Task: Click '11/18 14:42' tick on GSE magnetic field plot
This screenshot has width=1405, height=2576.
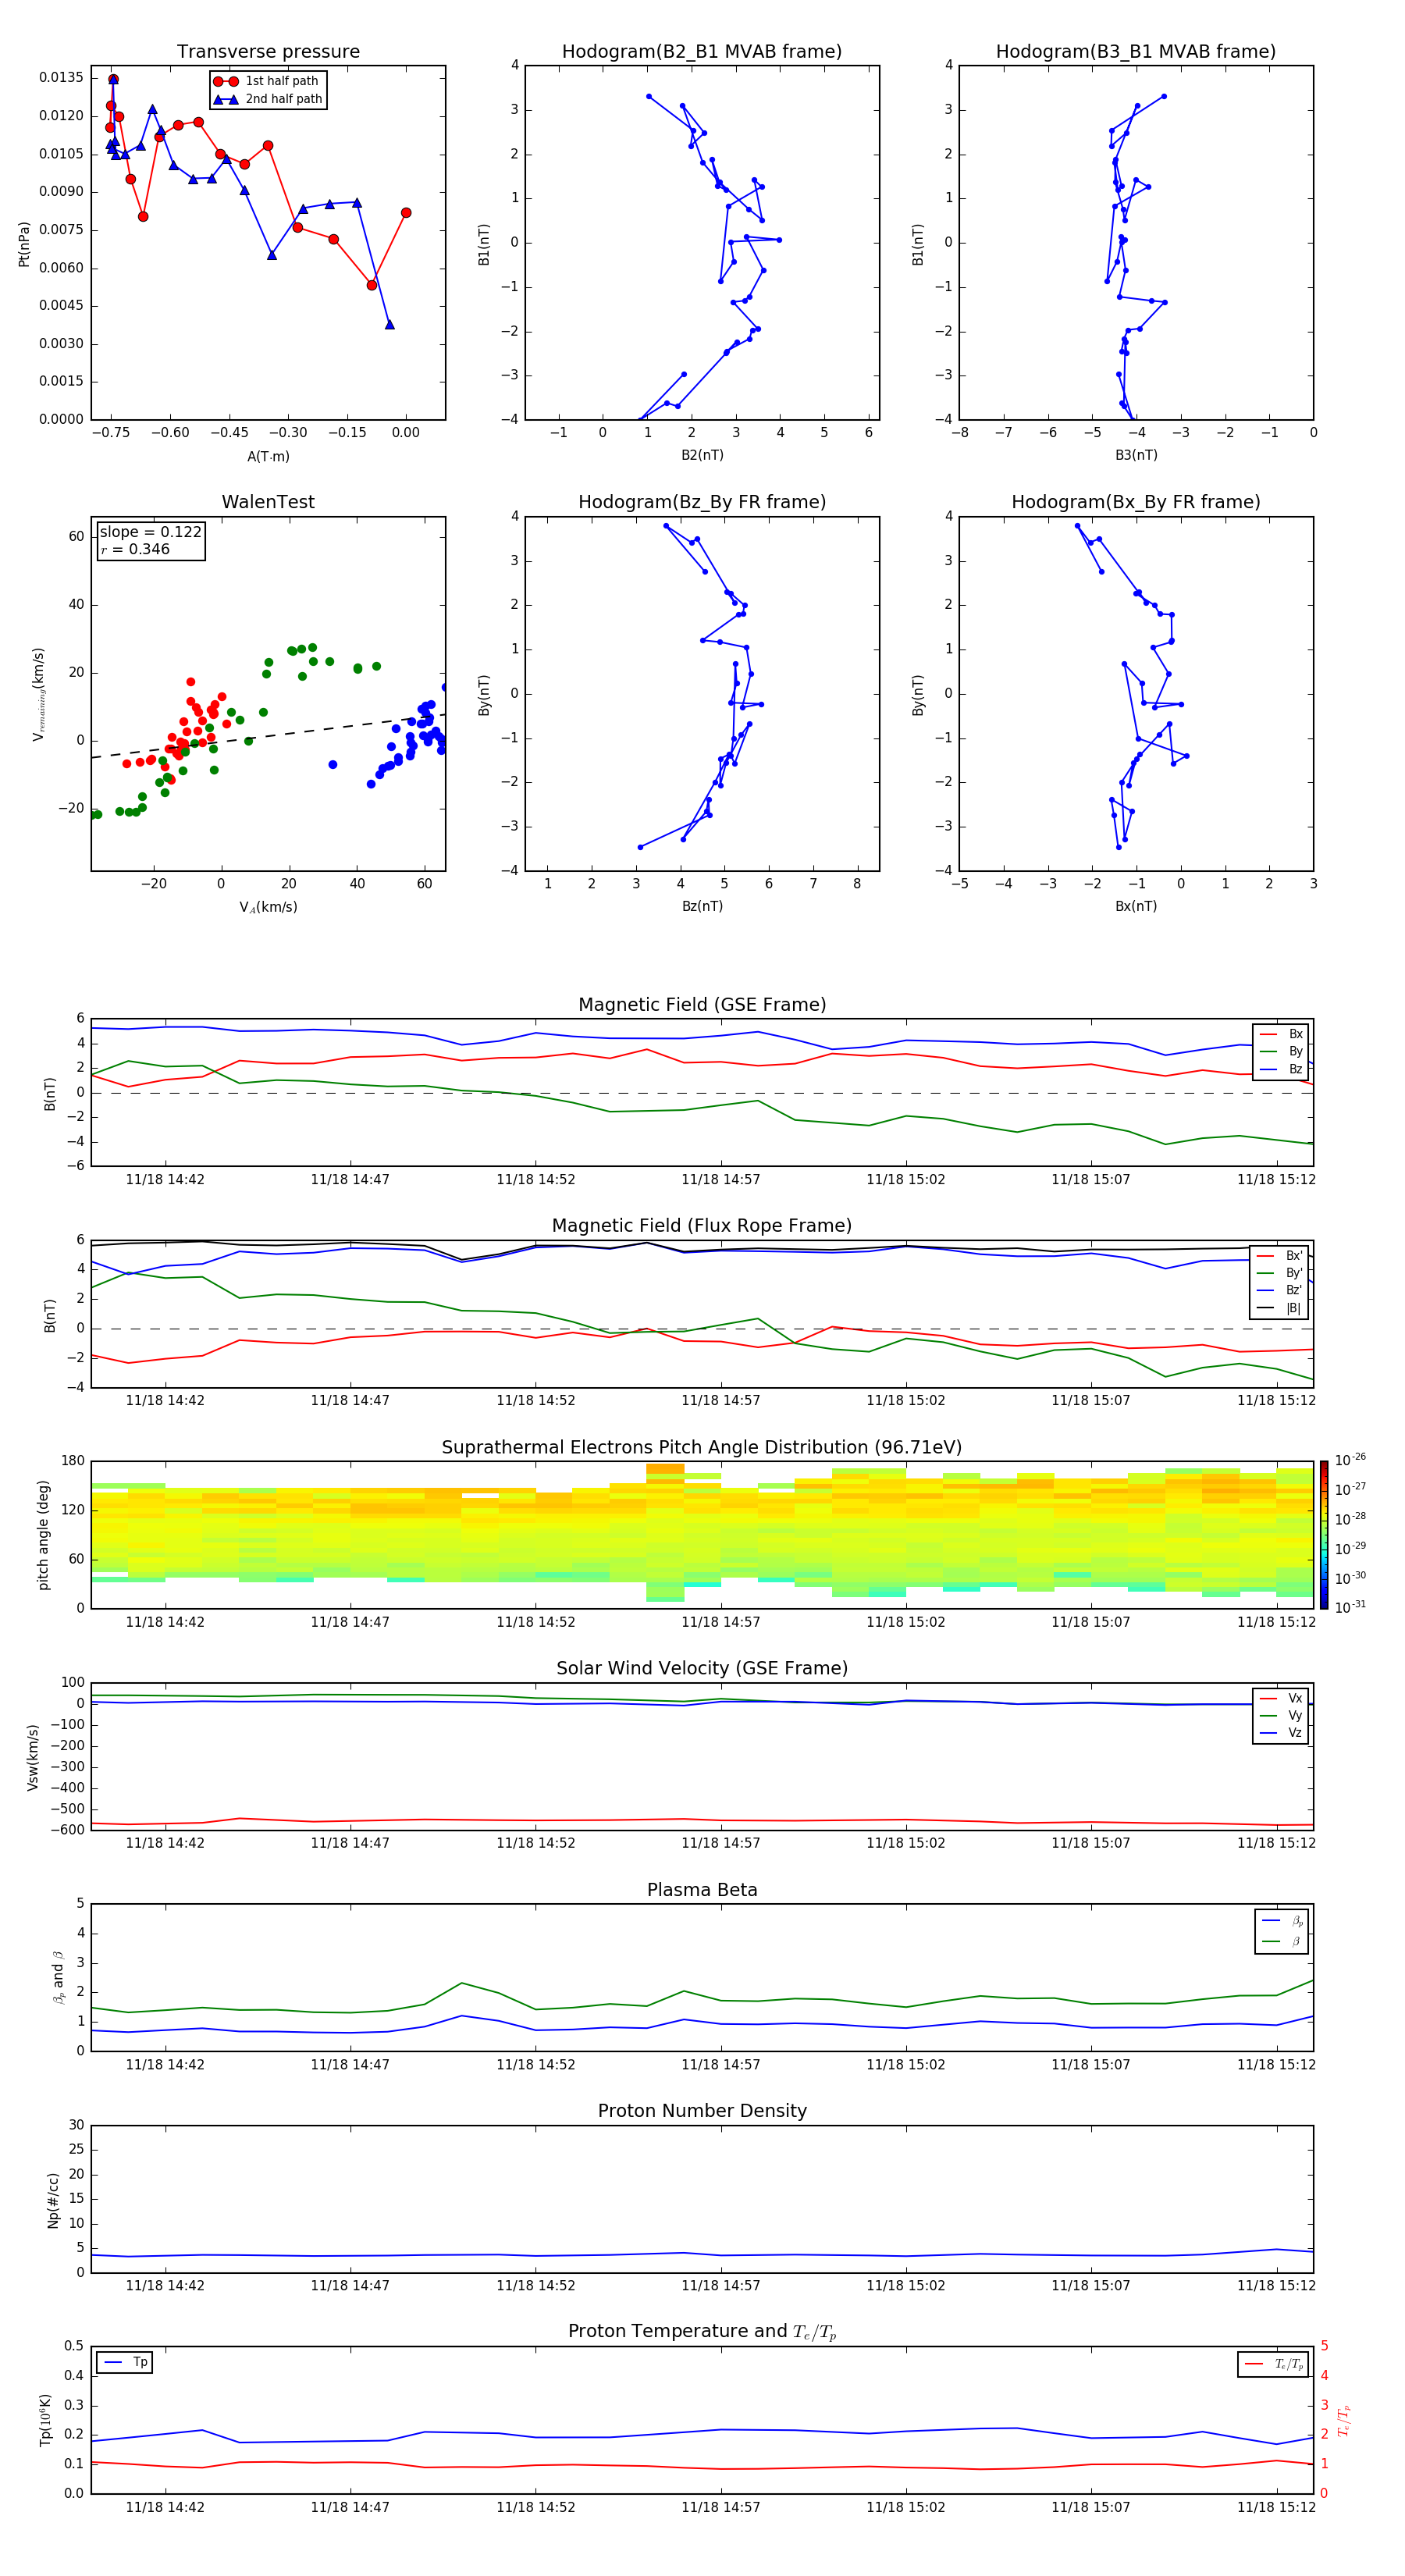Action: [x=165, y=1180]
